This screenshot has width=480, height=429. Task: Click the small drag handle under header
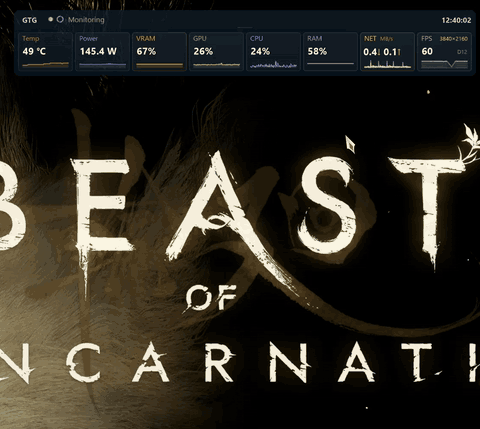245,28
